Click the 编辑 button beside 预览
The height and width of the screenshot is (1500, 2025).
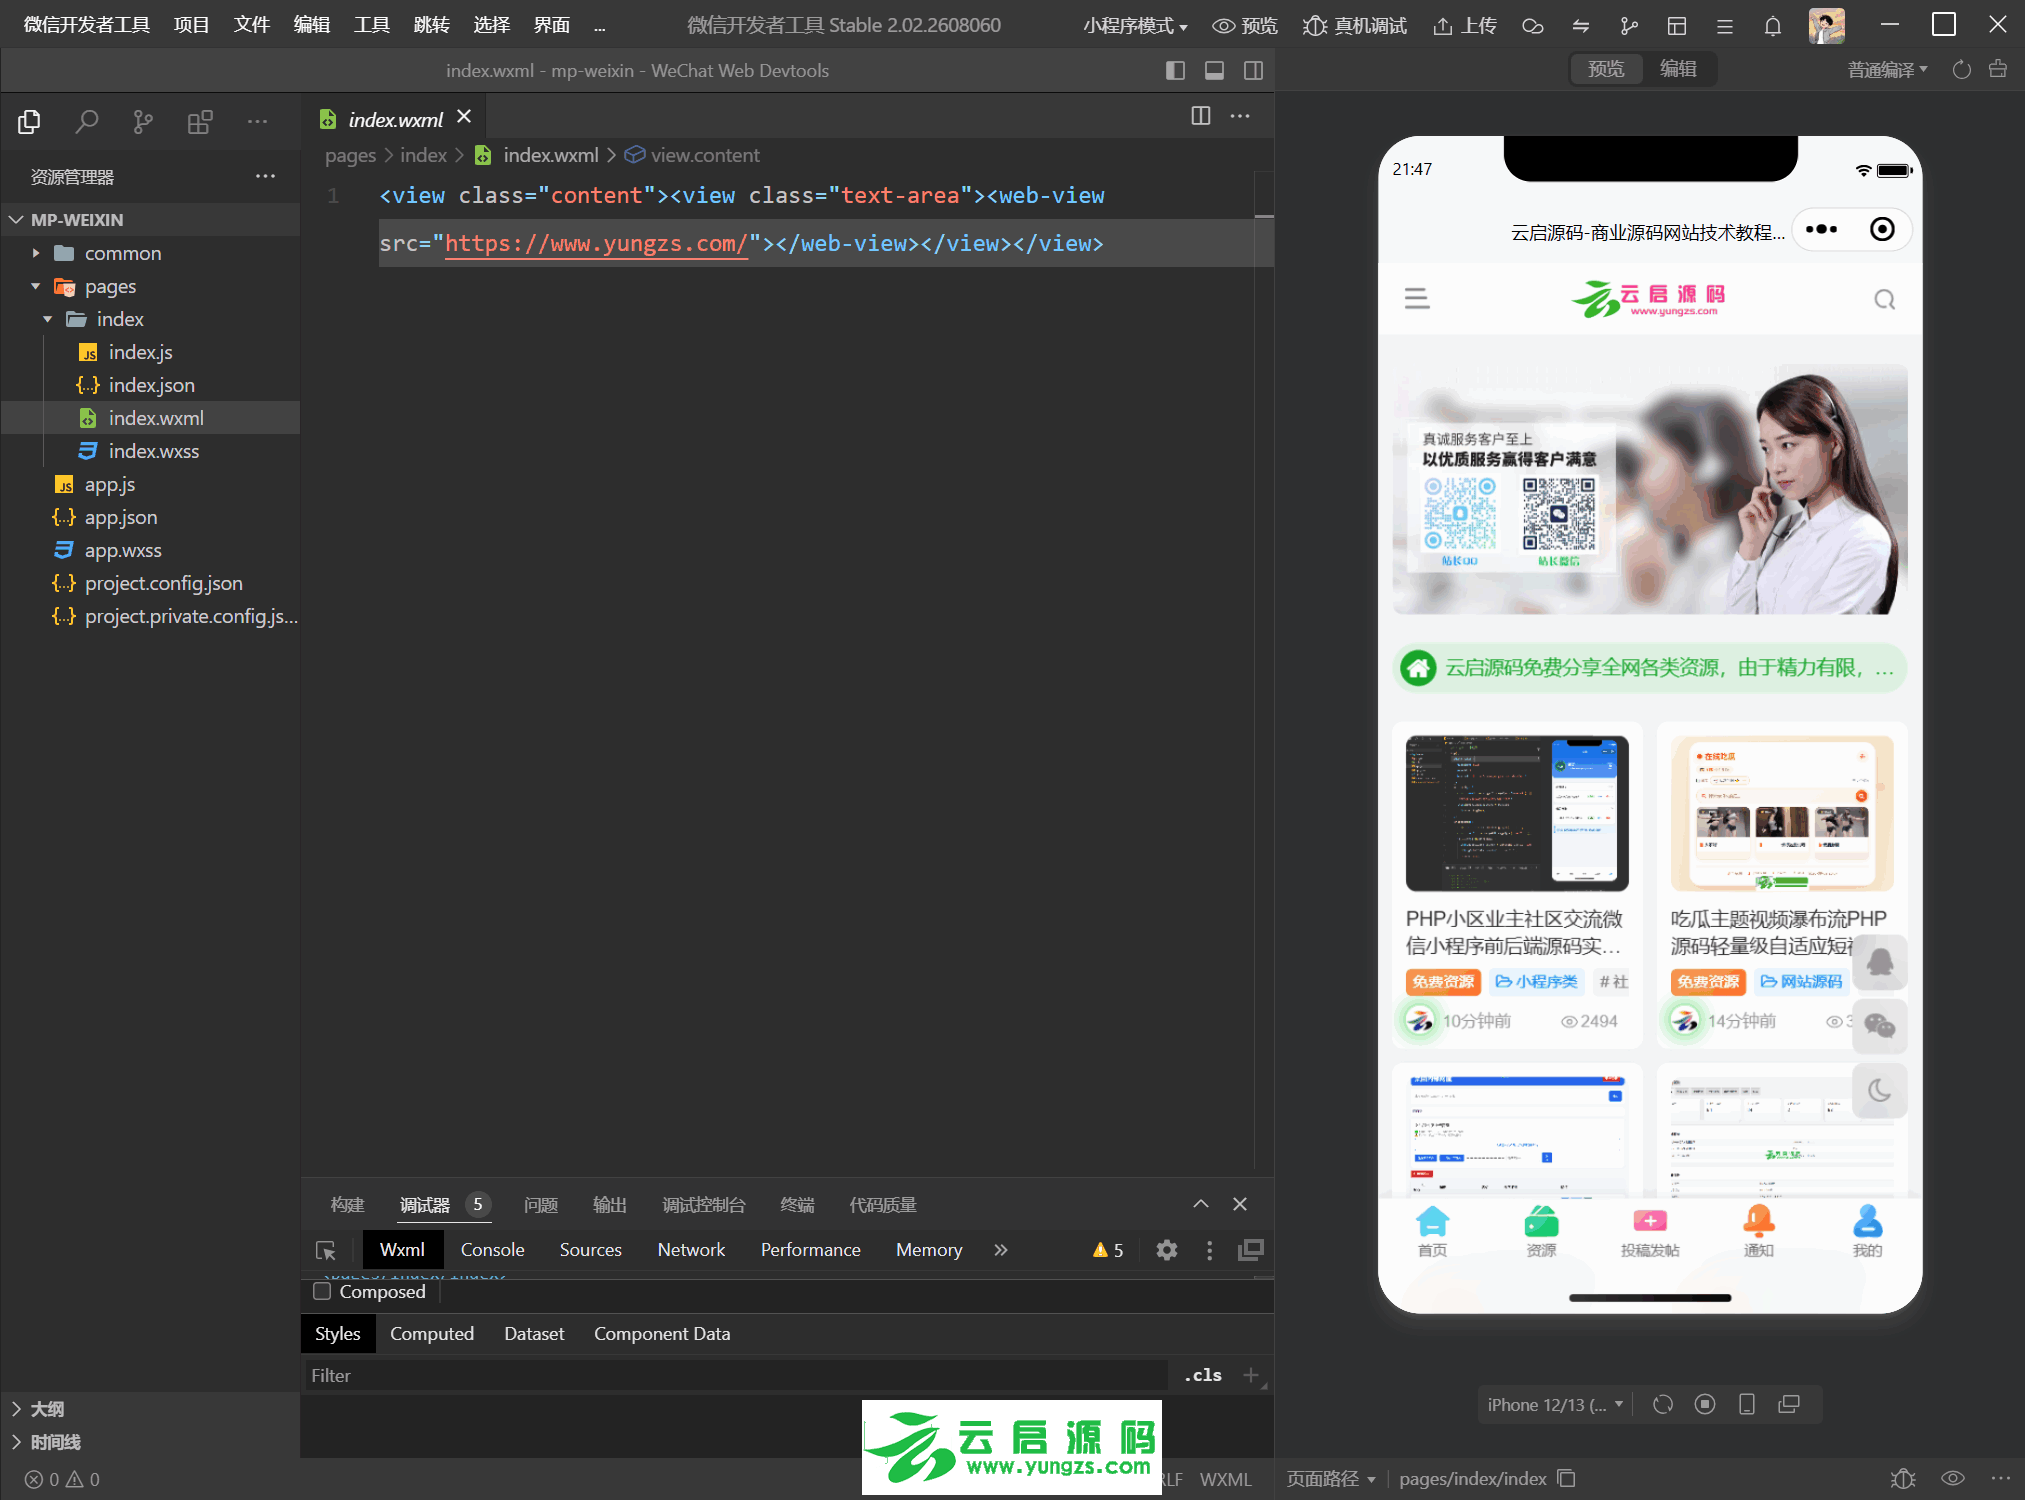(x=1678, y=69)
